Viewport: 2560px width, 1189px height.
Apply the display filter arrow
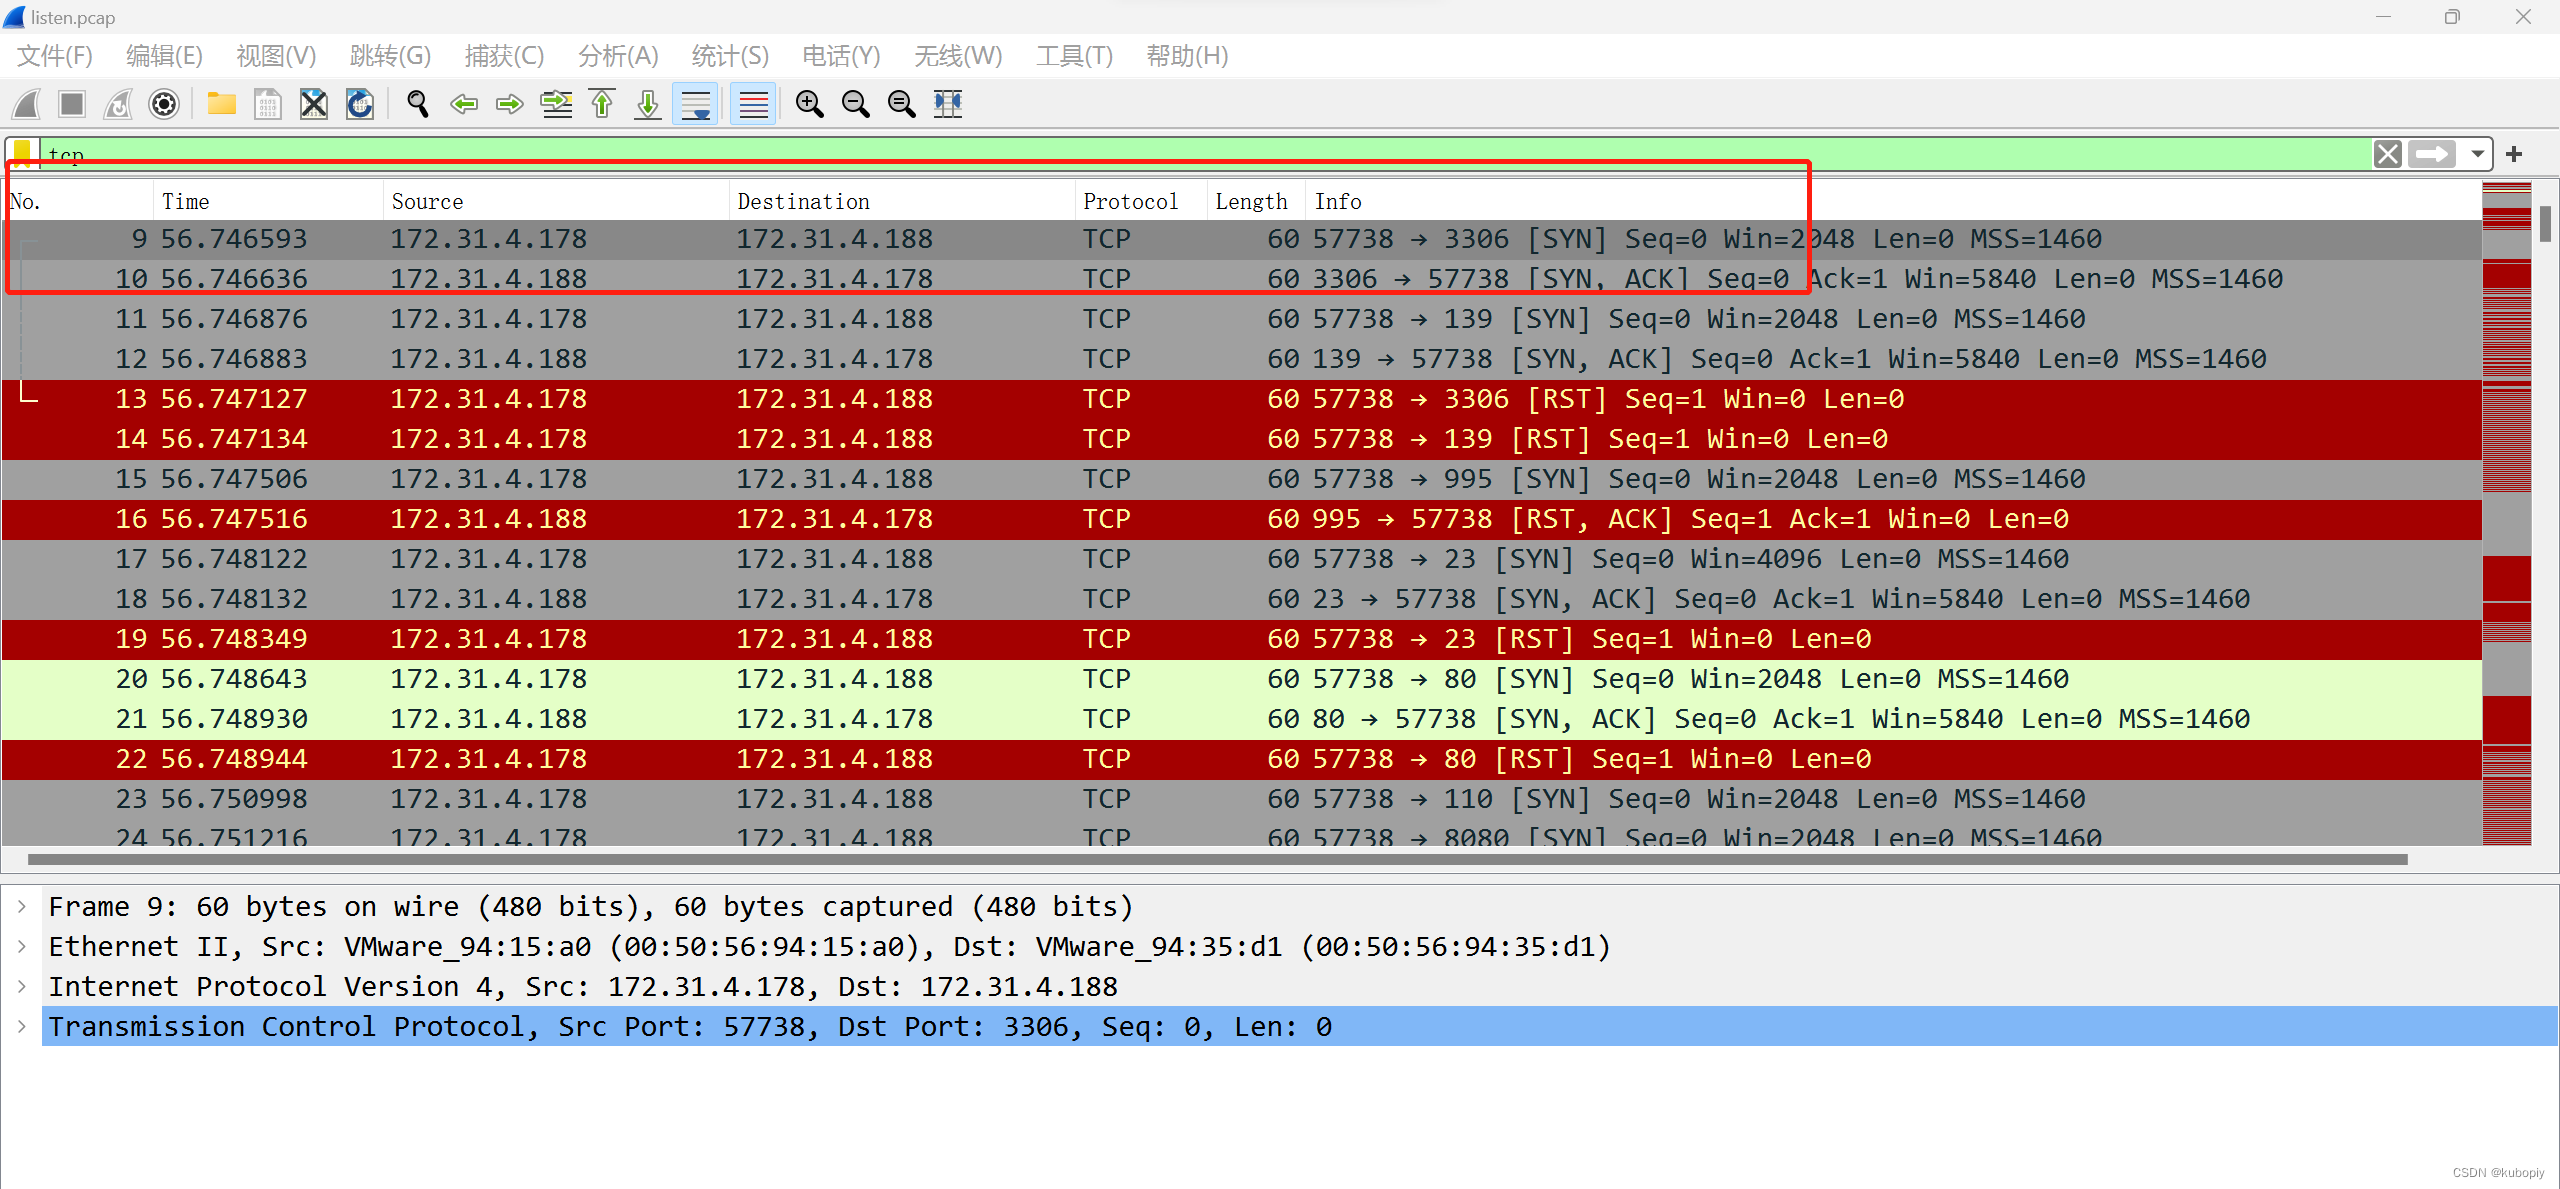(2432, 154)
